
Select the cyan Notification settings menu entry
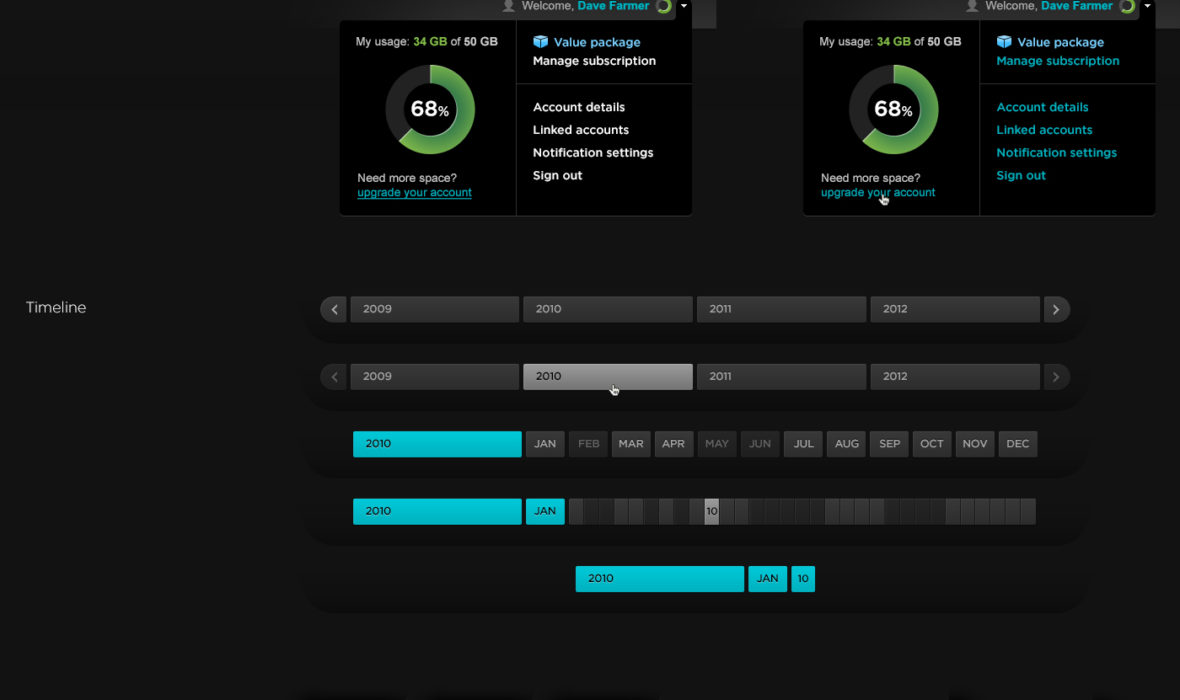coord(1056,153)
